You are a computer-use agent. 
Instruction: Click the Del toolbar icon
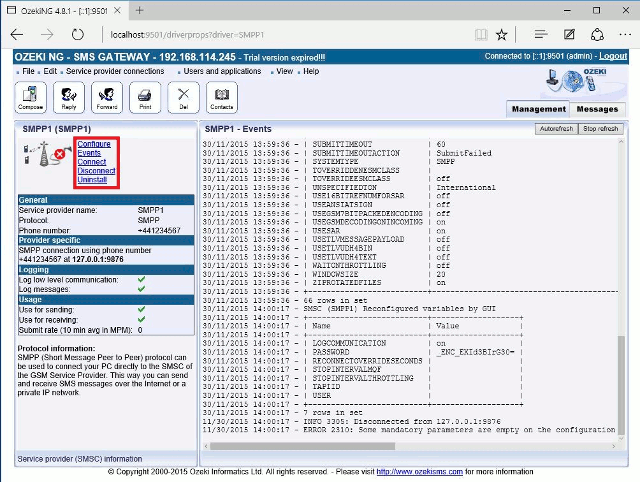[x=183, y=97]
